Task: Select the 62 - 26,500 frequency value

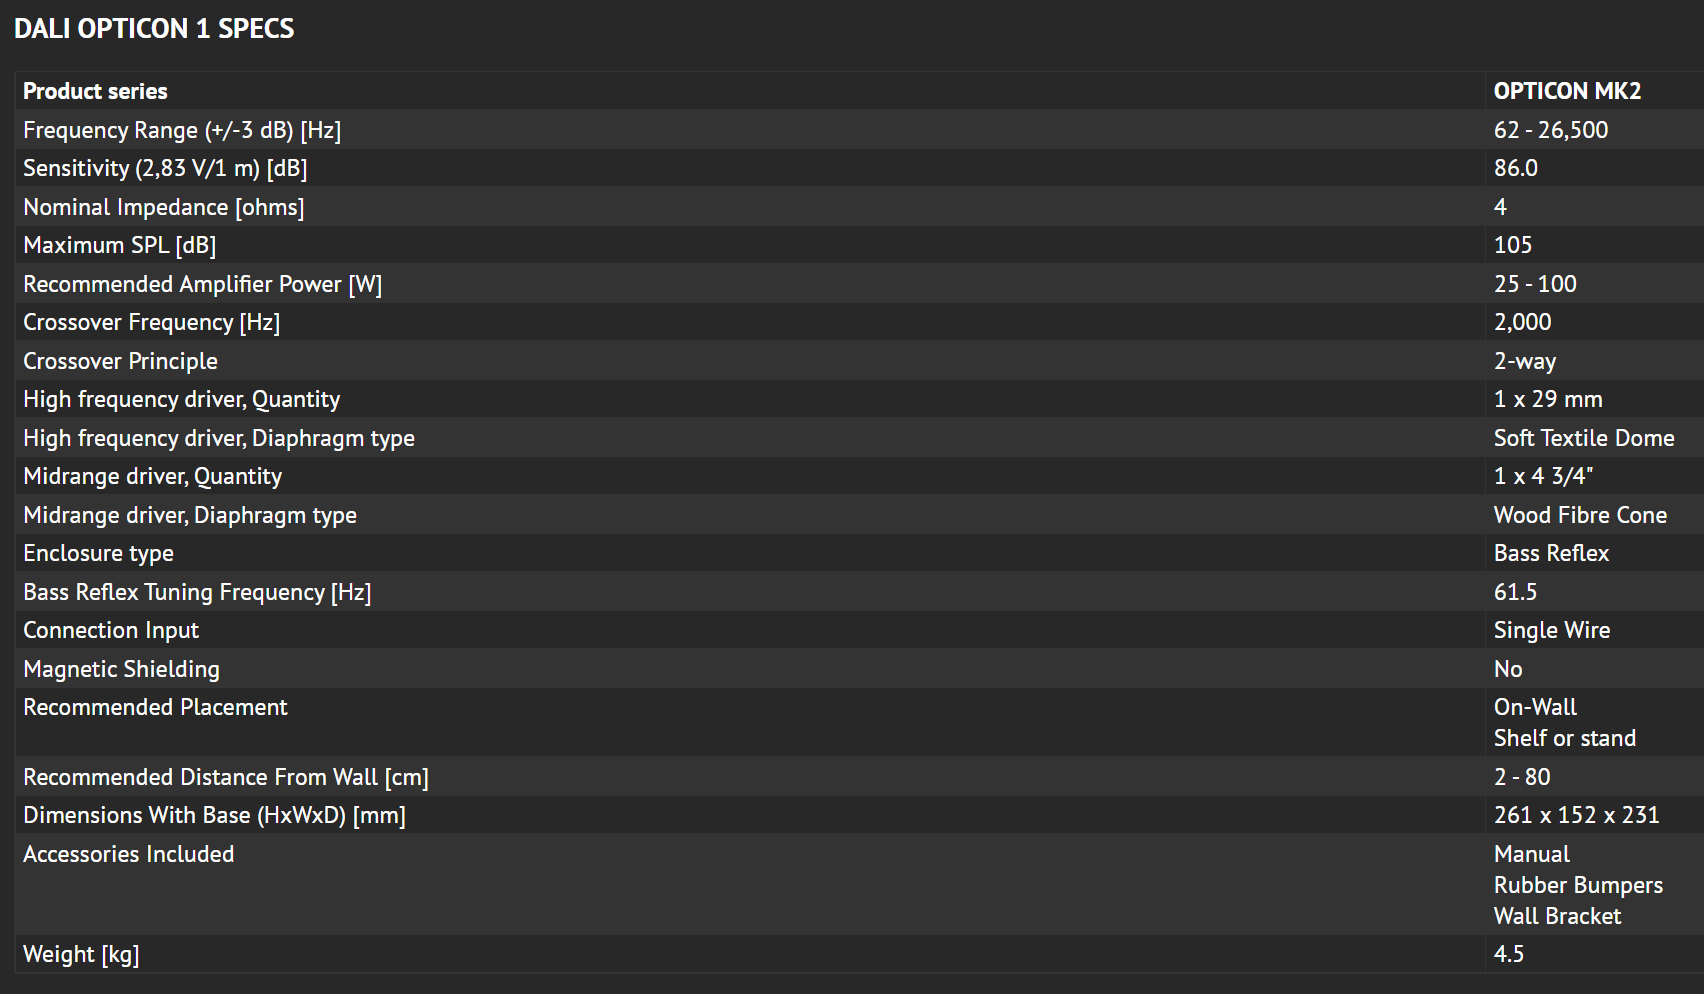Action: [1550, 130]
